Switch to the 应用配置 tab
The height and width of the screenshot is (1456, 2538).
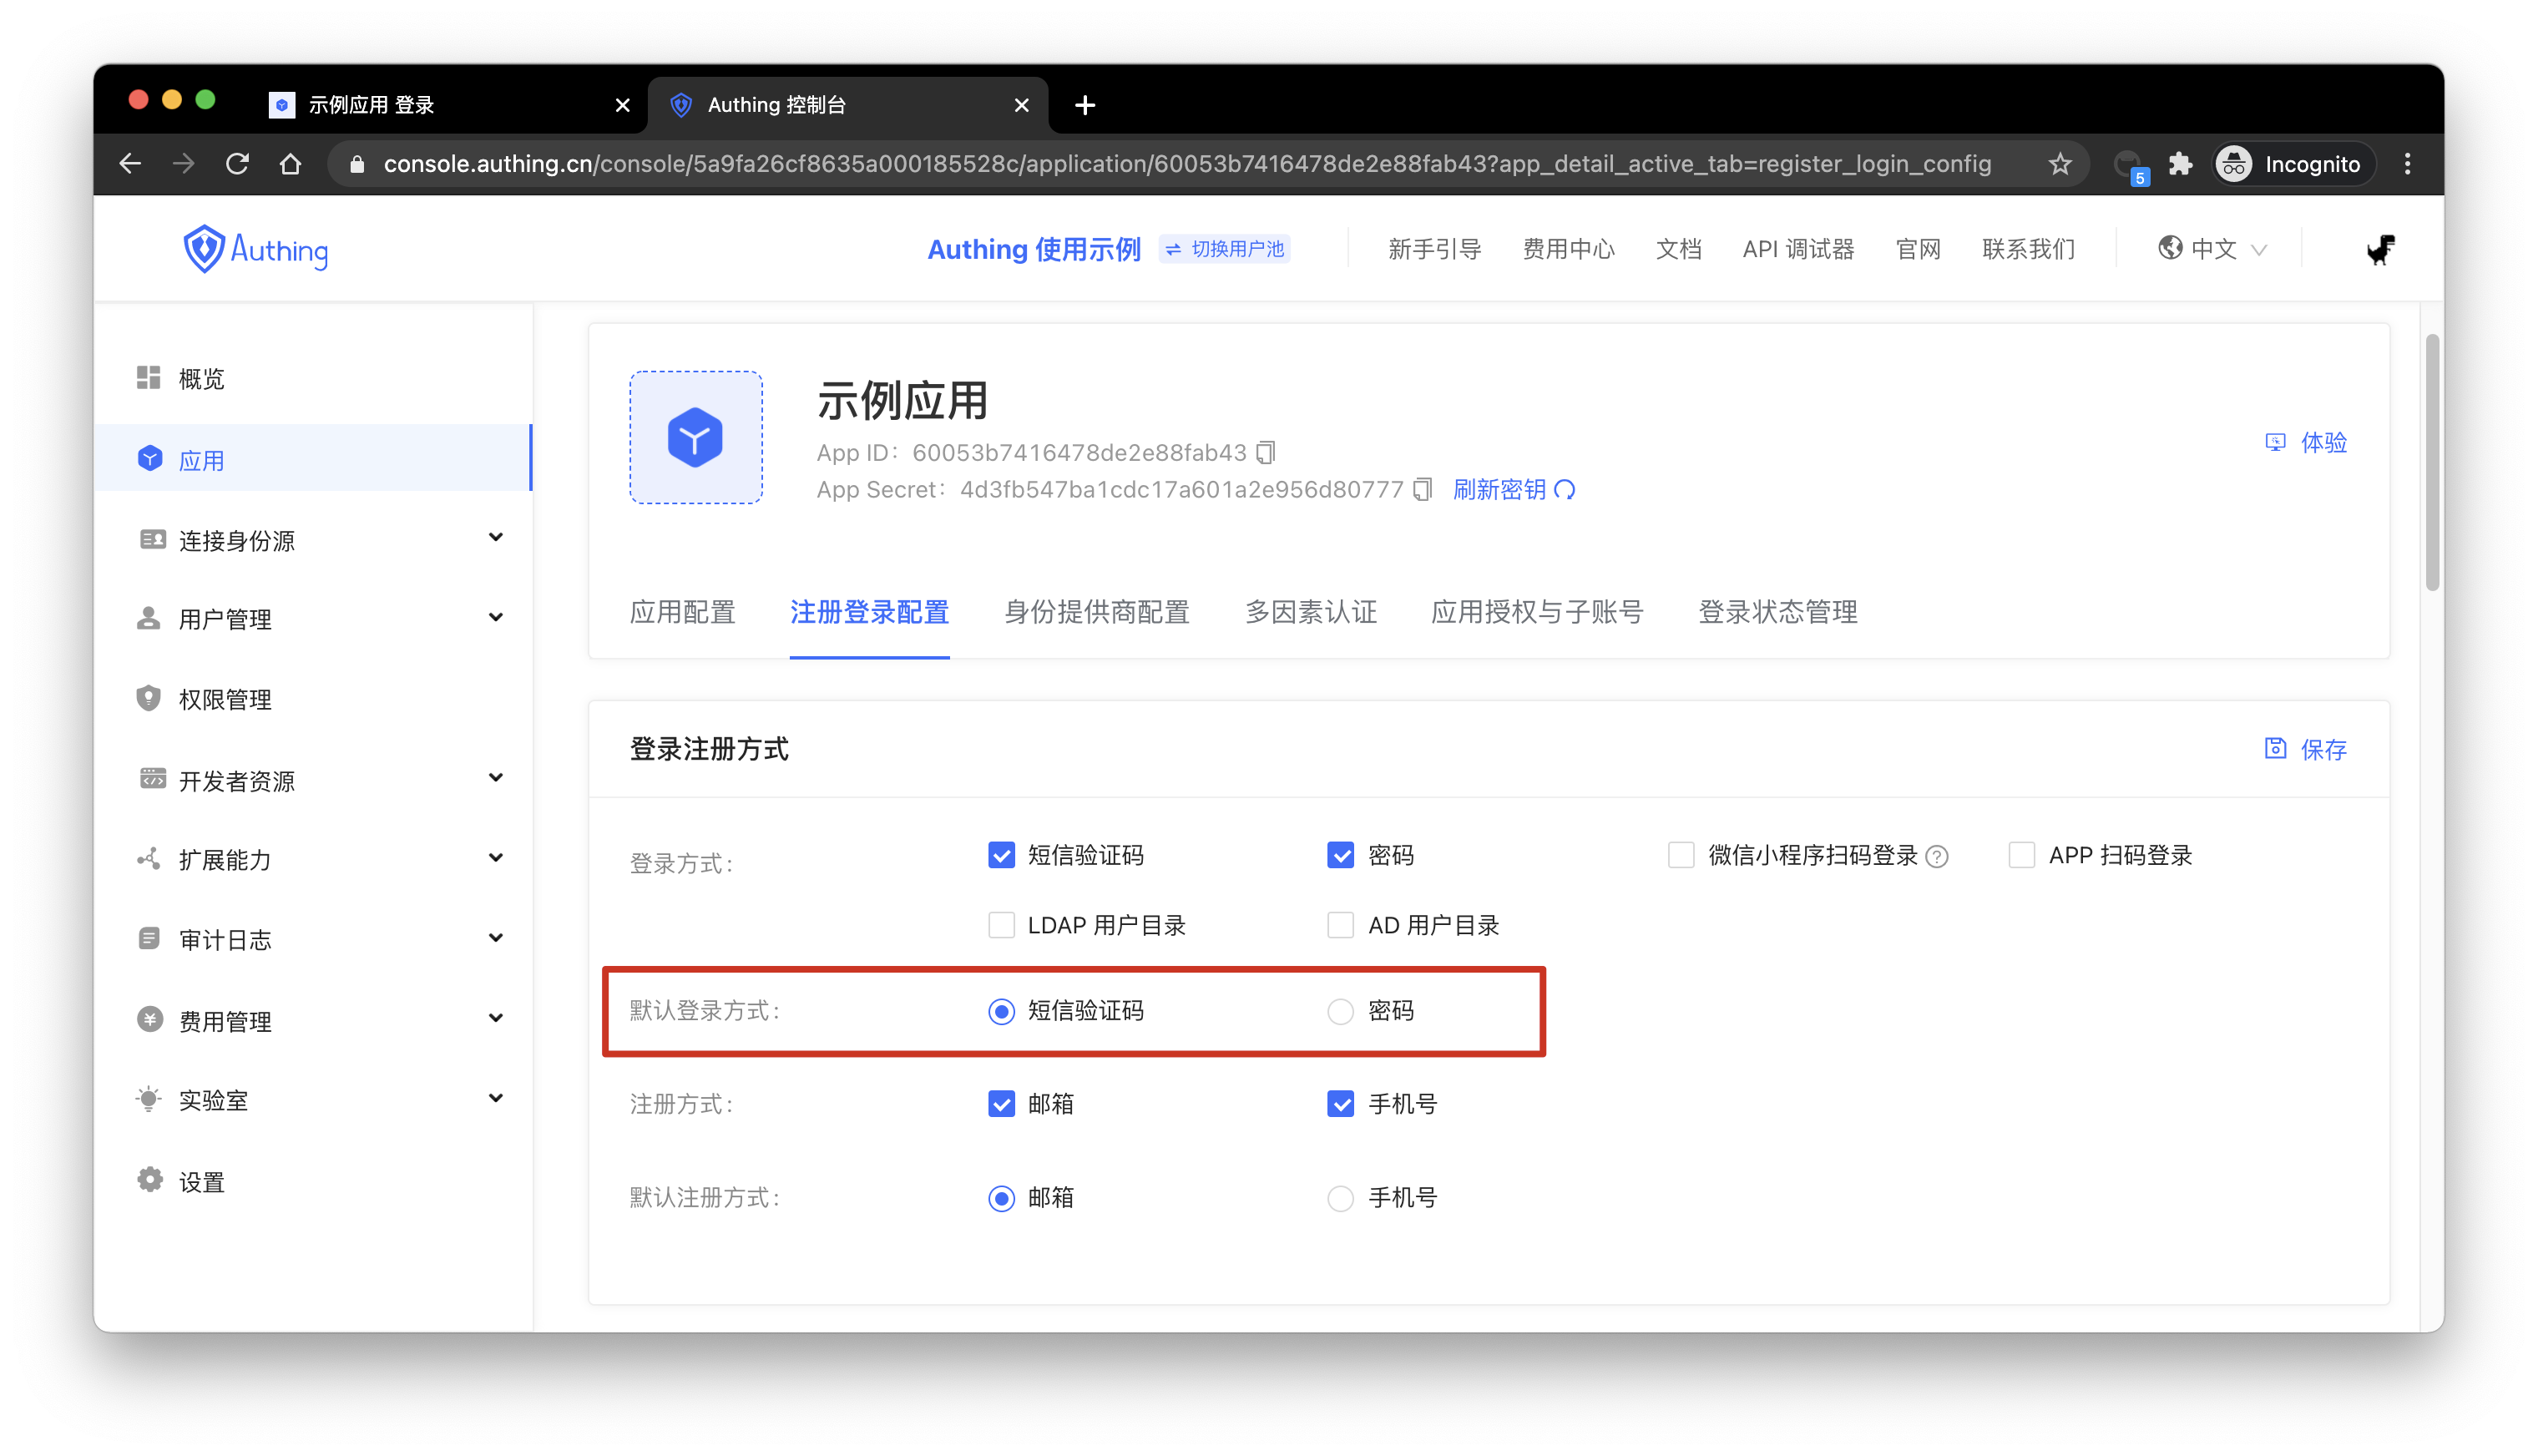tap(682, 612)
